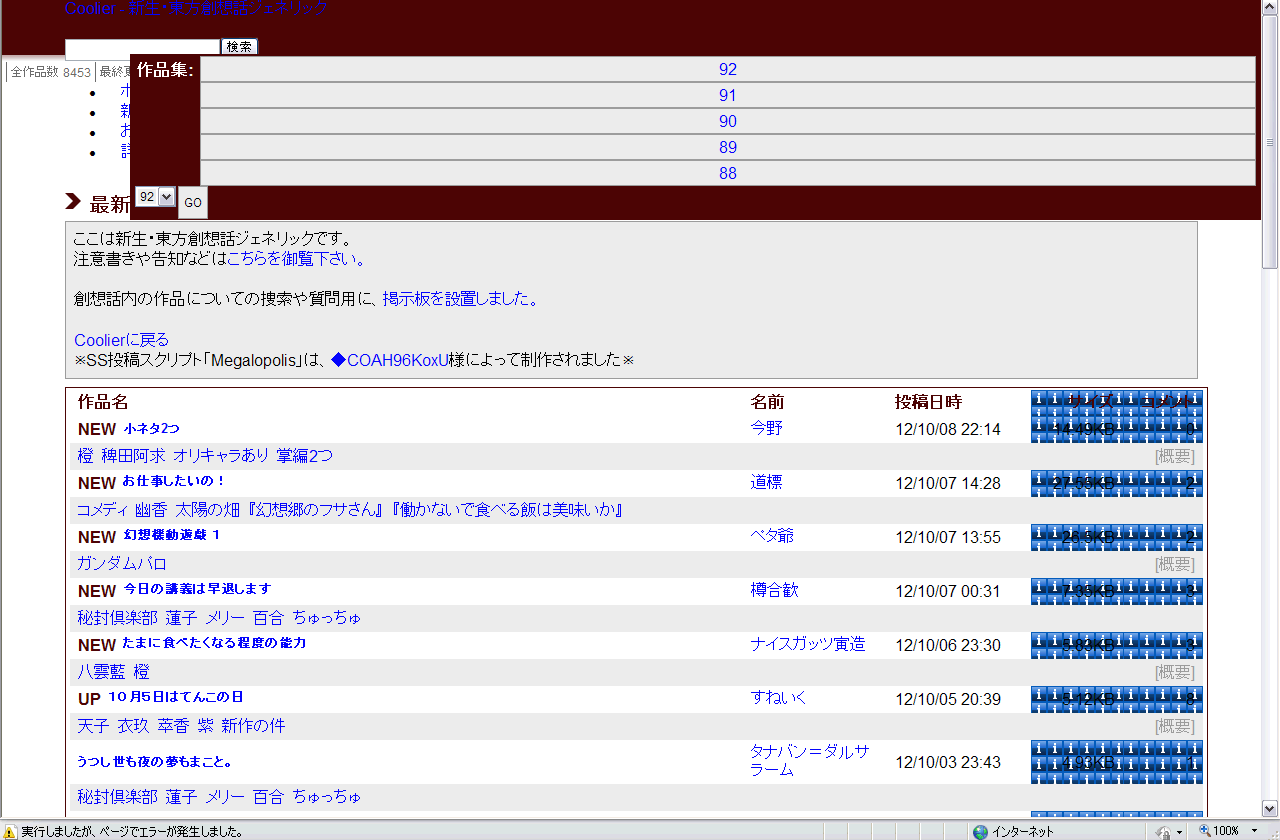Click the blue info tile for お仕事したいの！ row
The image size is (1280, 840).
click(x=1116, y=483)
